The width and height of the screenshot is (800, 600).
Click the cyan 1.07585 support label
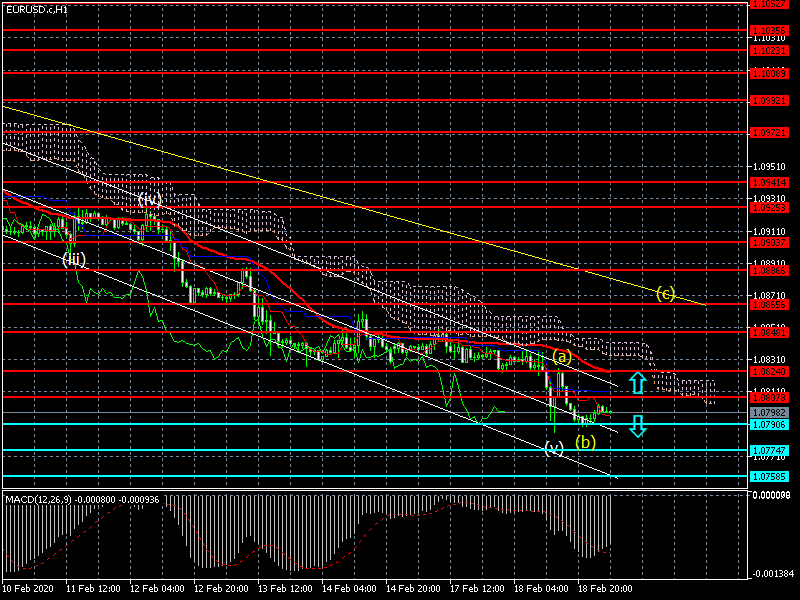tap(769, 477)
